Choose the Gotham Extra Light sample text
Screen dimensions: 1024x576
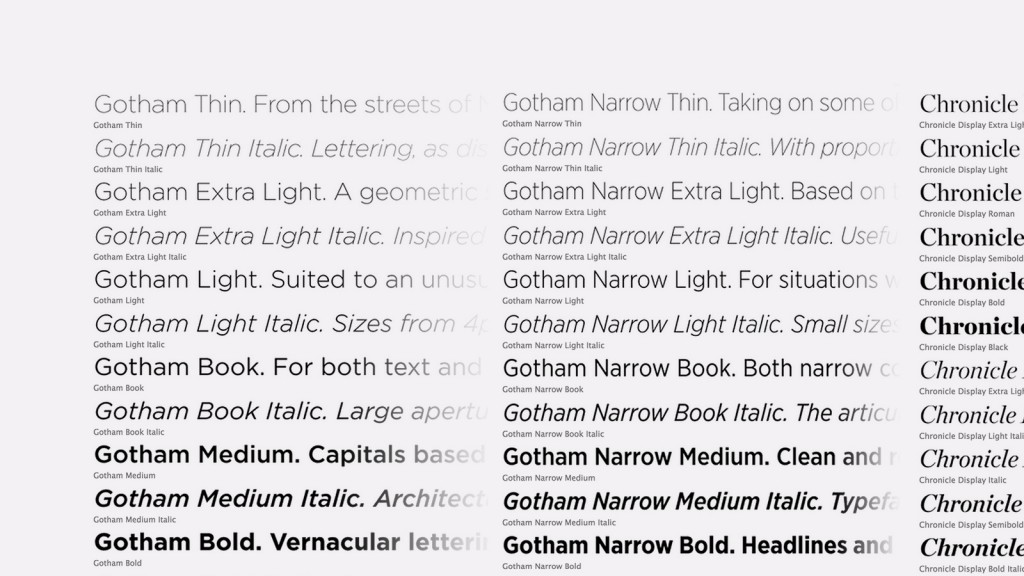pyautogui.click(x=291, y=193)
